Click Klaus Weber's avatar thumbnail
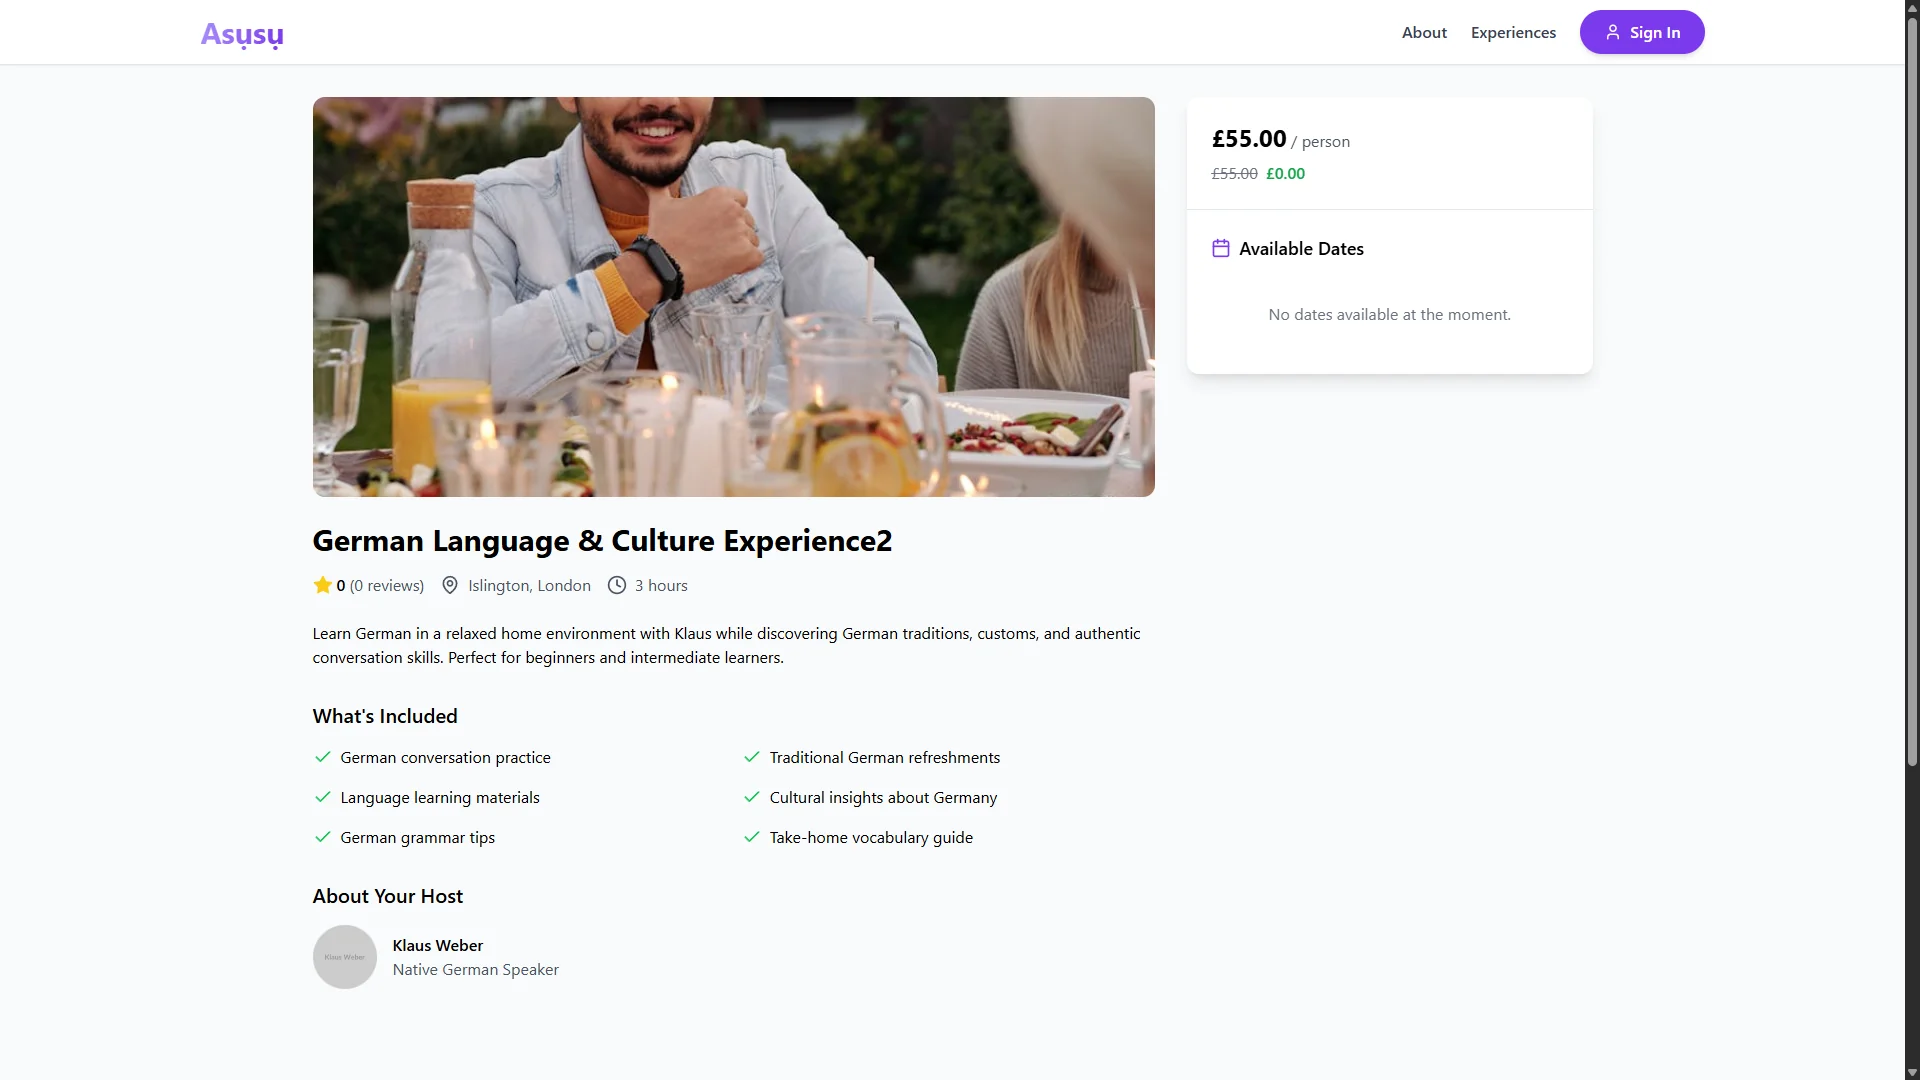Image resolution: width=1920 pixels, height=1080 pixels. pos(345,957)
